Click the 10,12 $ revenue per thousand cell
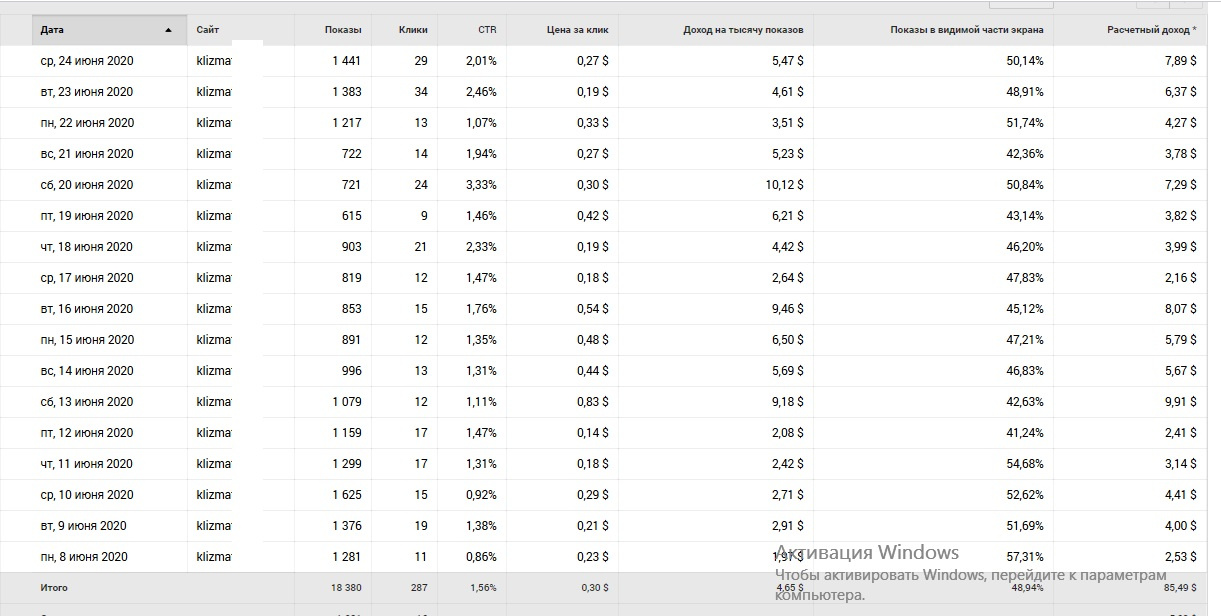This screenshot has width=1221, height=616. (x=784, y=185)
